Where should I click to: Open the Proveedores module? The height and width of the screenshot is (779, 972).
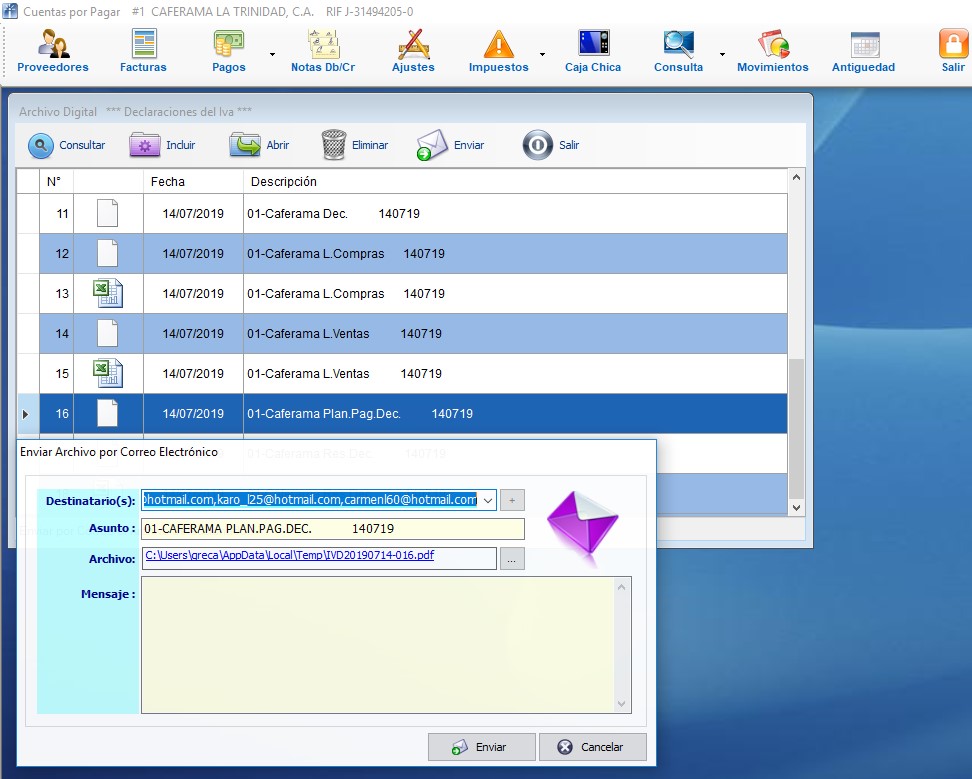tap(53, 51)
